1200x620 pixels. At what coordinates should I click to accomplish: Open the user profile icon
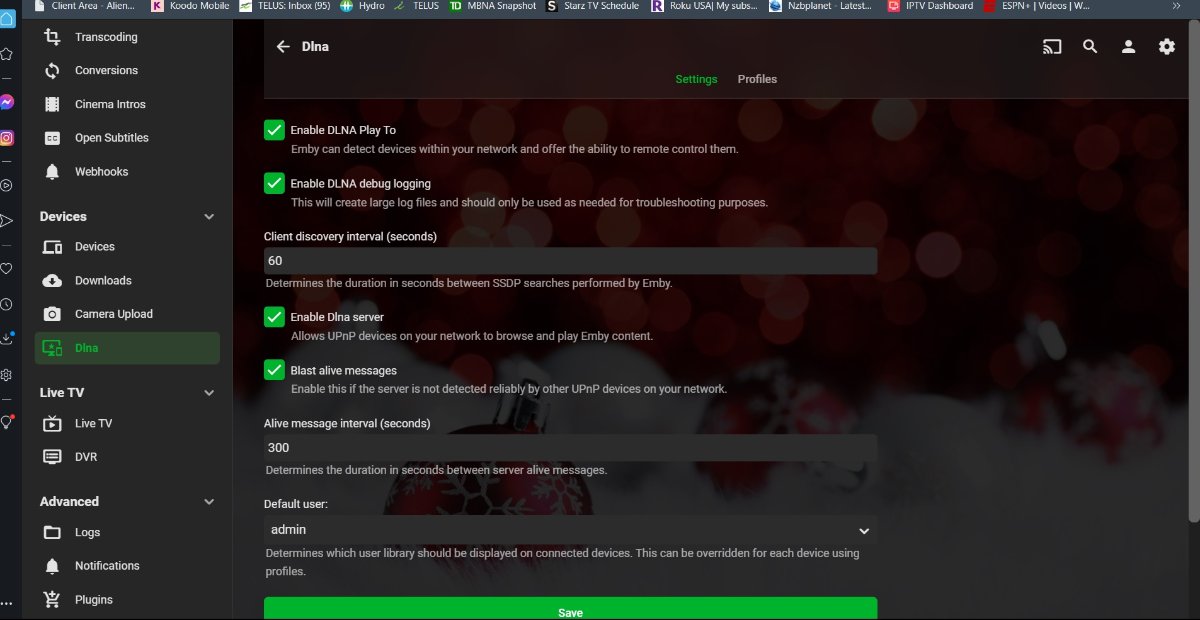1128,46
